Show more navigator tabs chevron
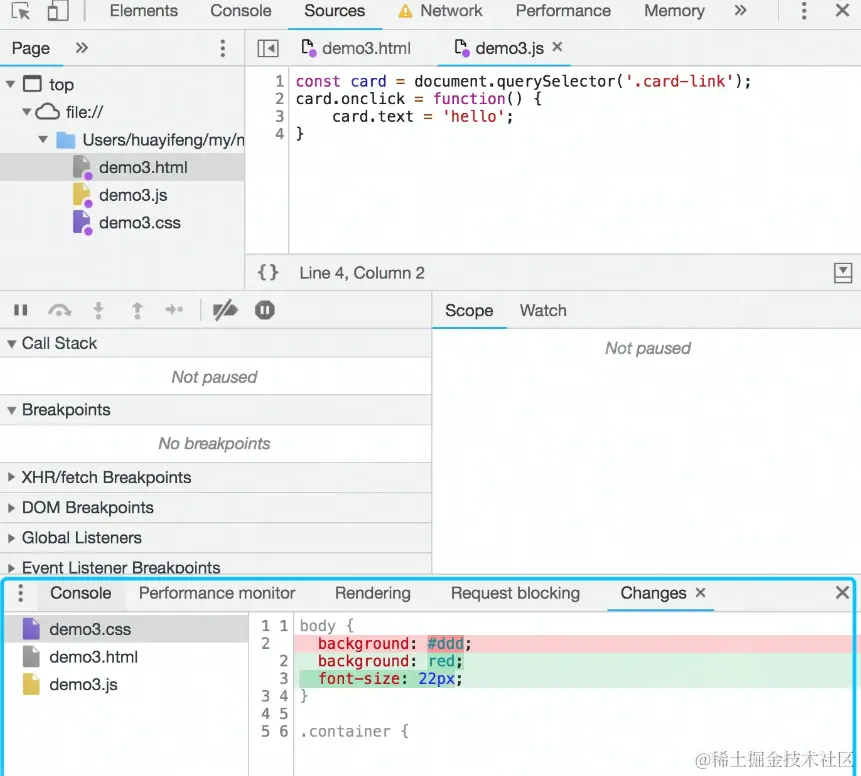This screenshot has height=776, width=861. 82,48
